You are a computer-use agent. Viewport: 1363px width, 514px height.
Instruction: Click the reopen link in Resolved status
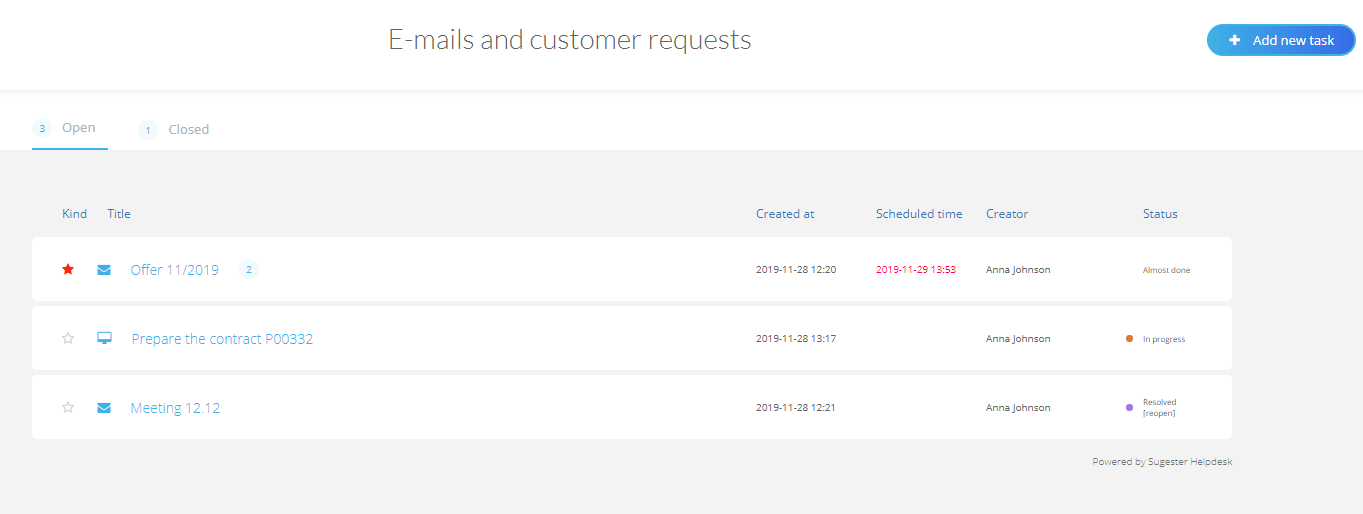[1159, 413]
